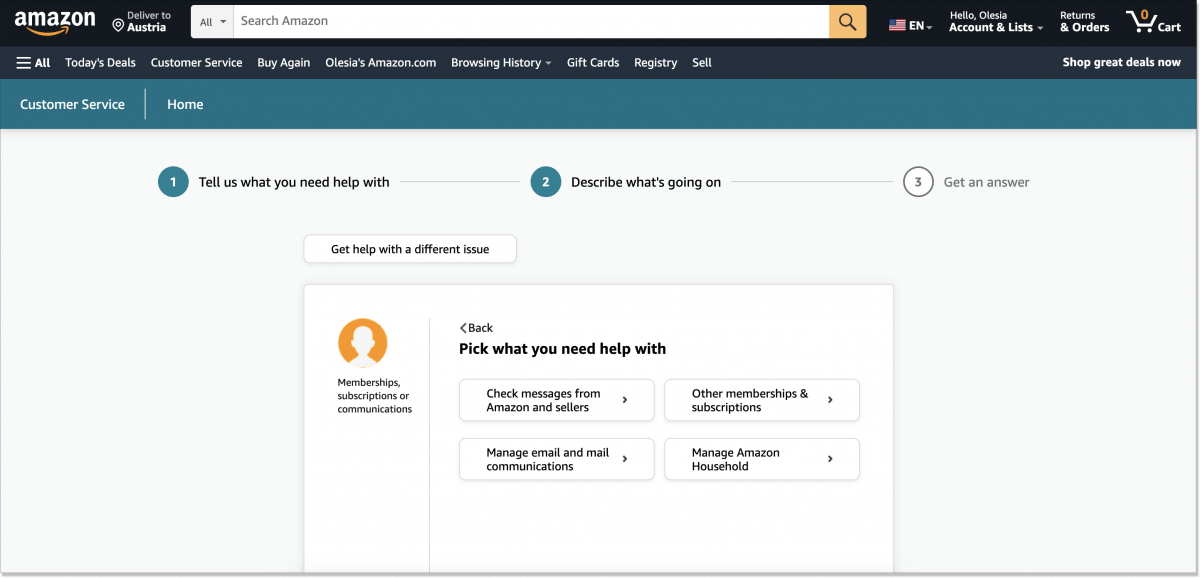Expand the All search category dropdown
Viewport: 1200px width, 578px height.
212,21
